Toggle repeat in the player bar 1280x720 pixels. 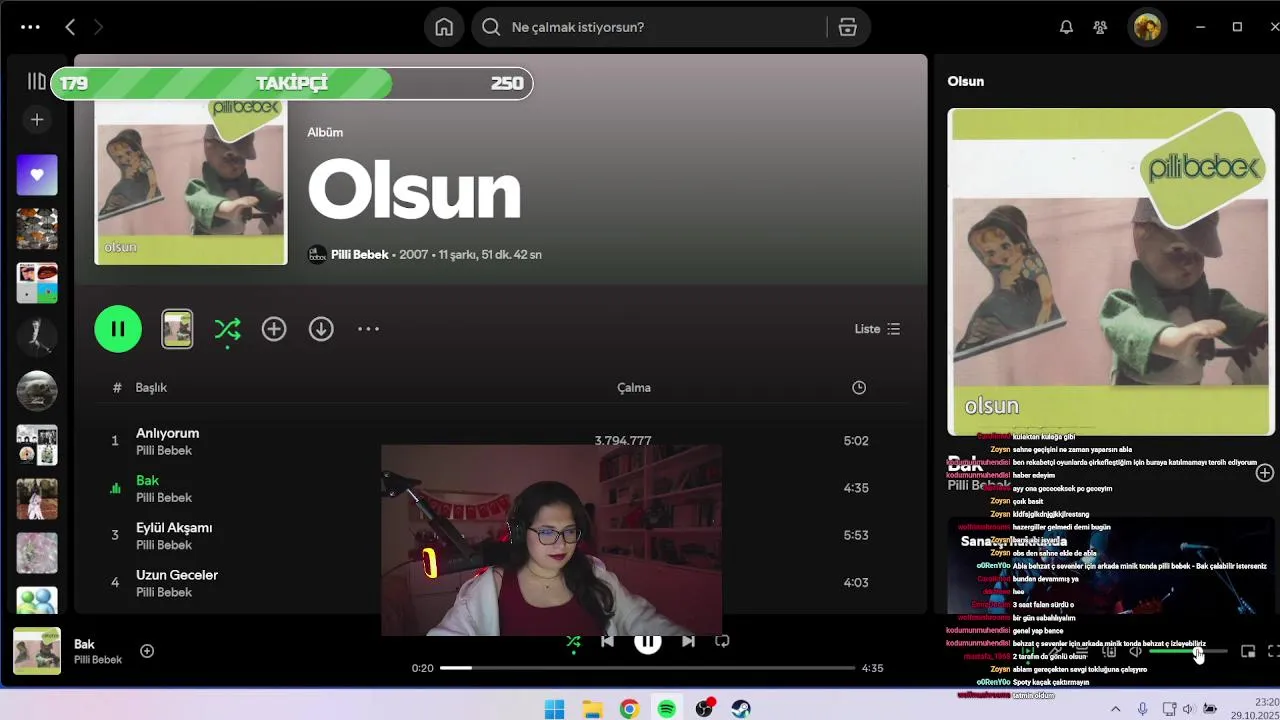click(x=722, y=642)
